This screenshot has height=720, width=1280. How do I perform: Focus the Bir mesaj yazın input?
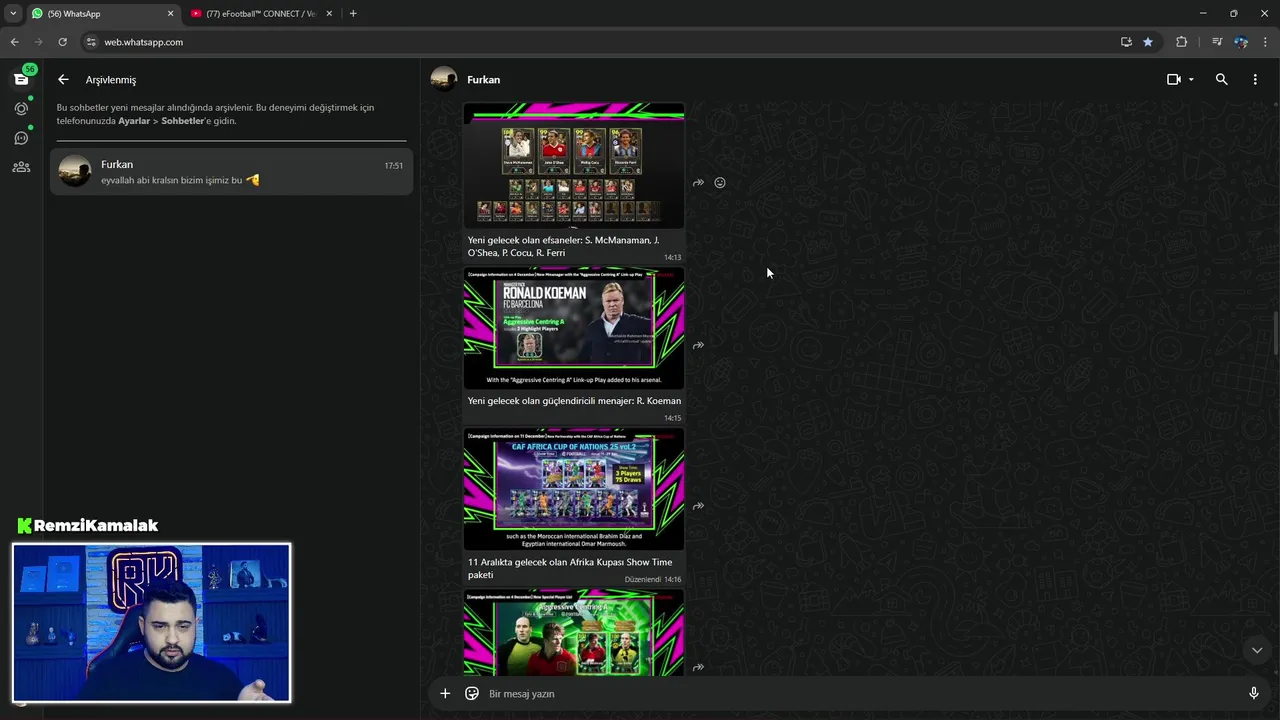pos(860,693)
